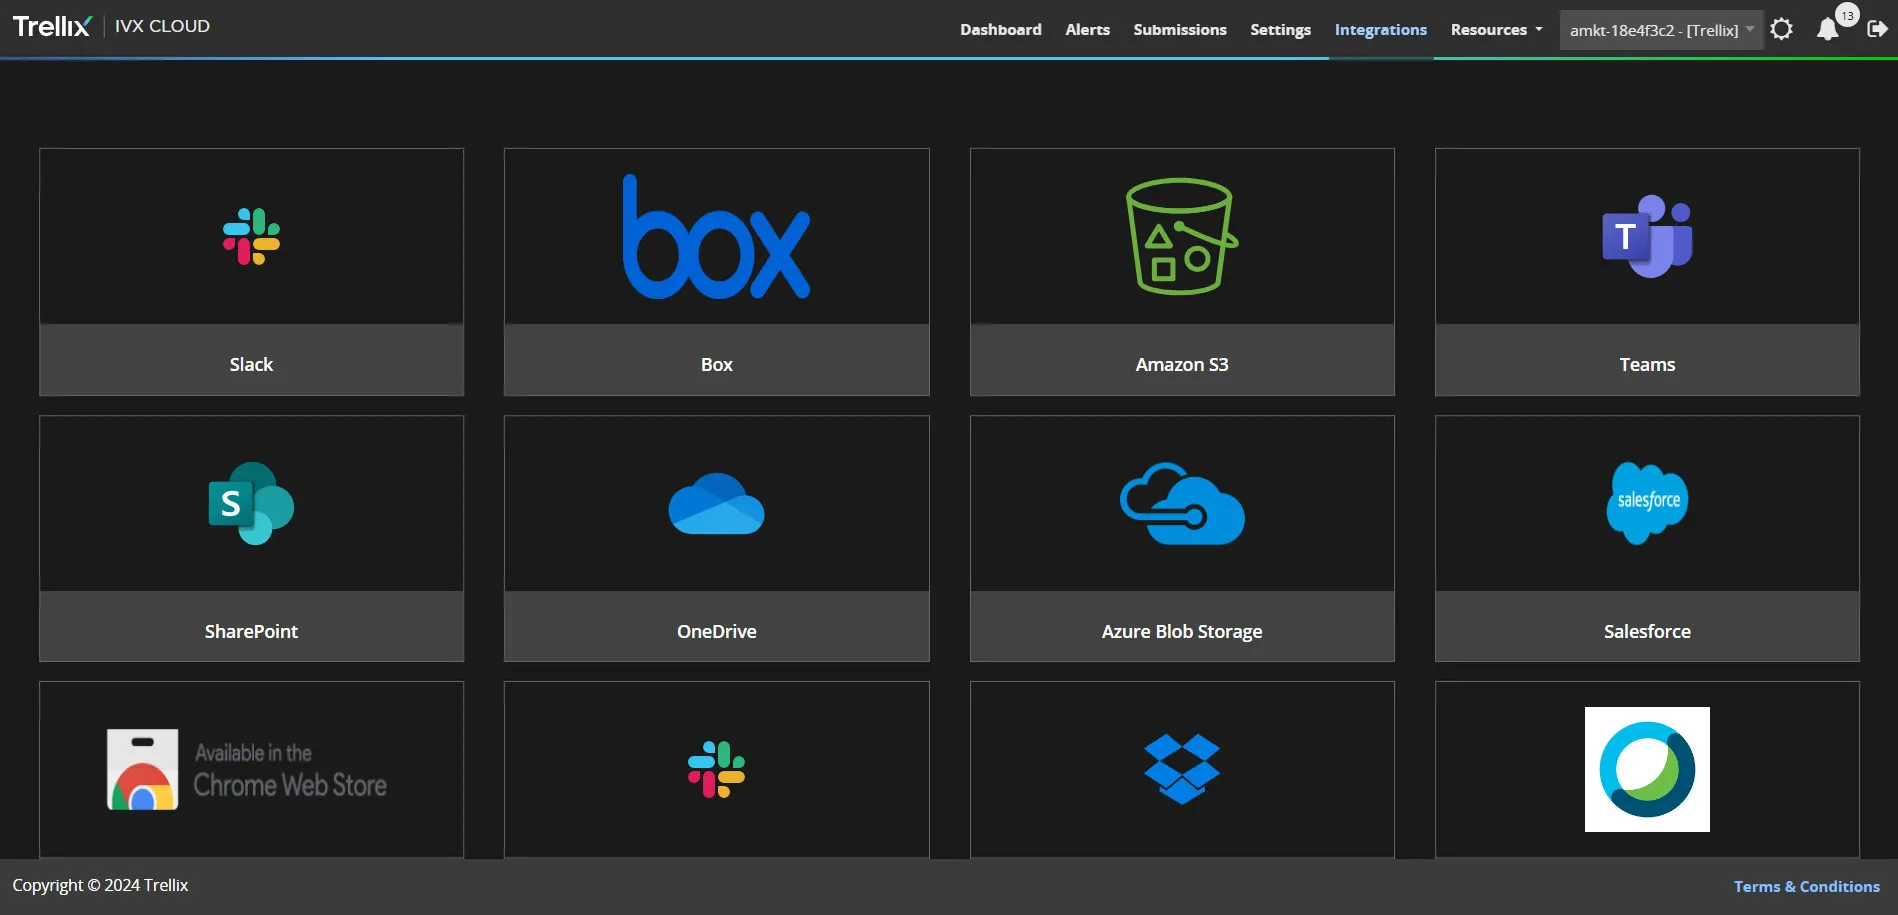Image resolution: width=1898 pixels, height=915 pixels.
Task: Open the SharePoint logo tile
Action: coord(251,503)
